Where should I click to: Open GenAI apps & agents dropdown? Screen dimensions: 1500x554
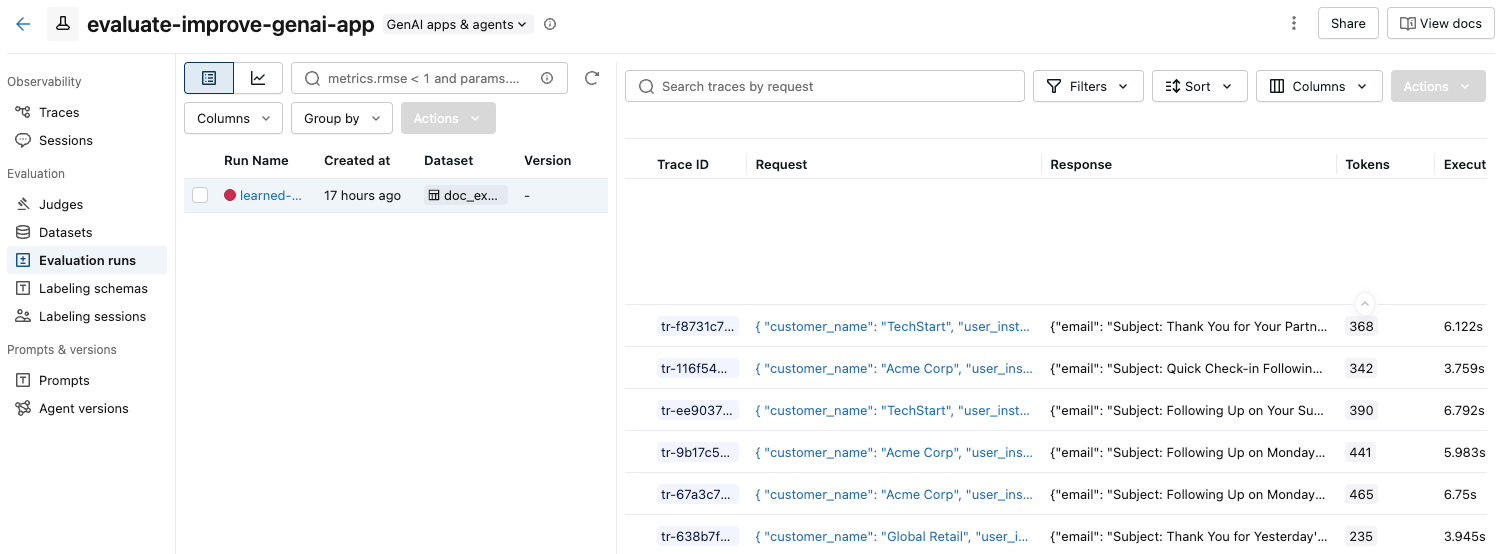click(458, 24)
